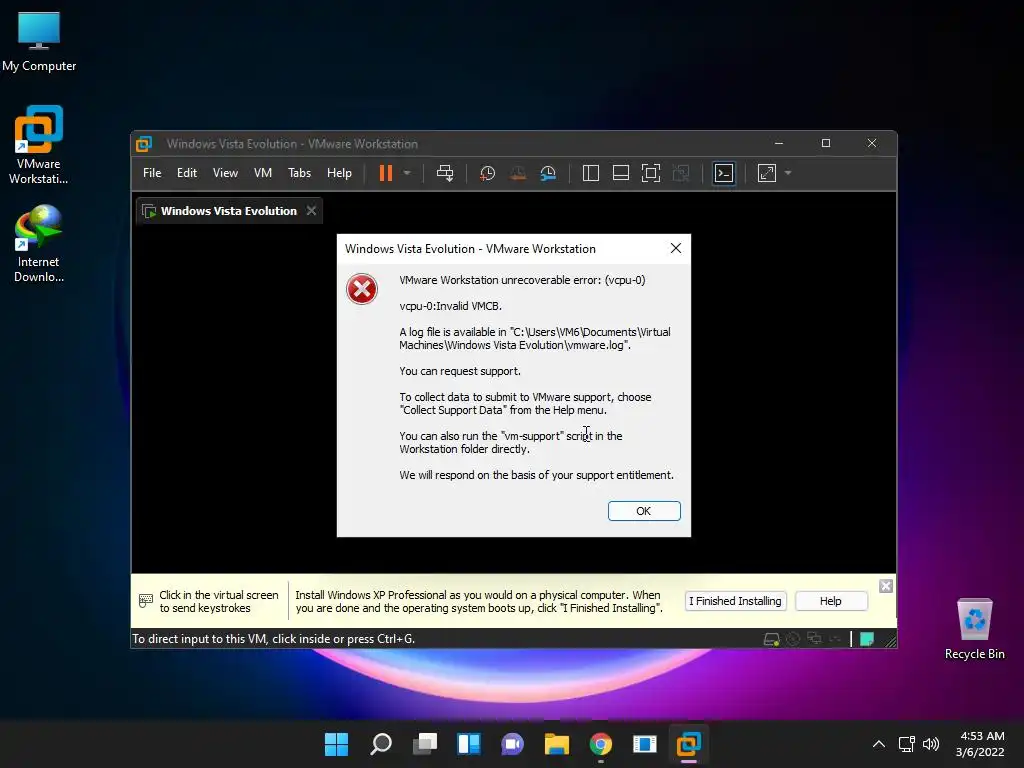Dismiss the yellow install hint bar
The height and width of the screenshot is (768, 1024).
click(x=886, y=586)
